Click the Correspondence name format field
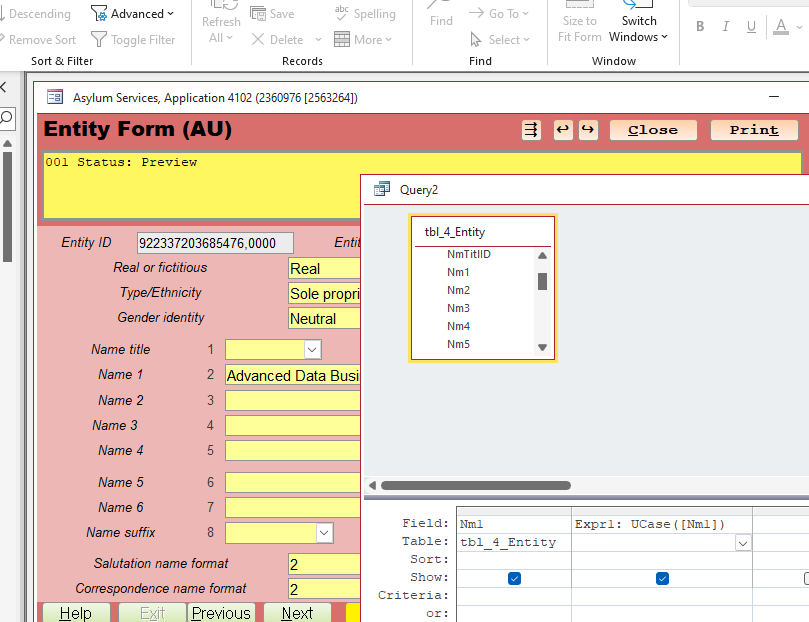This screenshot has height=622, width=809. point(324,589)
